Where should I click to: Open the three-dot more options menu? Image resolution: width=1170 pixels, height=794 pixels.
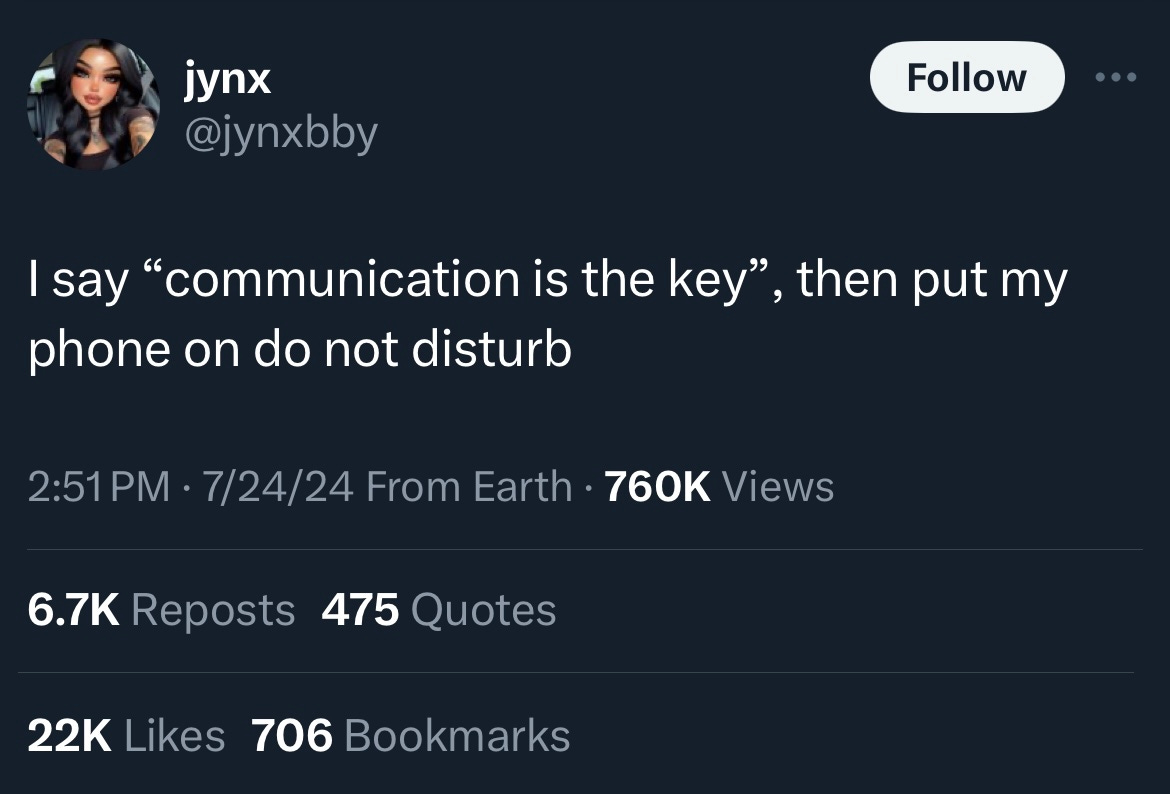(1116, 77)
